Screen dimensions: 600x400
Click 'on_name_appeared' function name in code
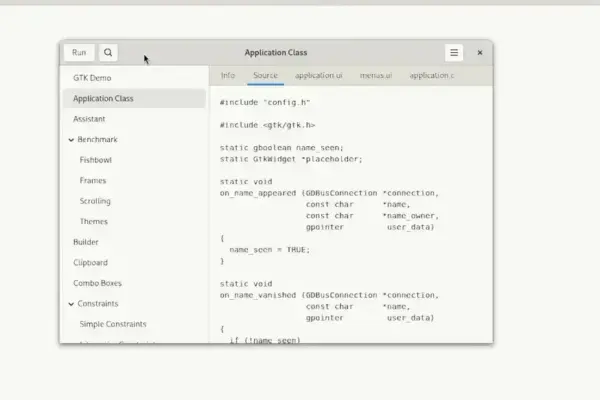(258, 193)
